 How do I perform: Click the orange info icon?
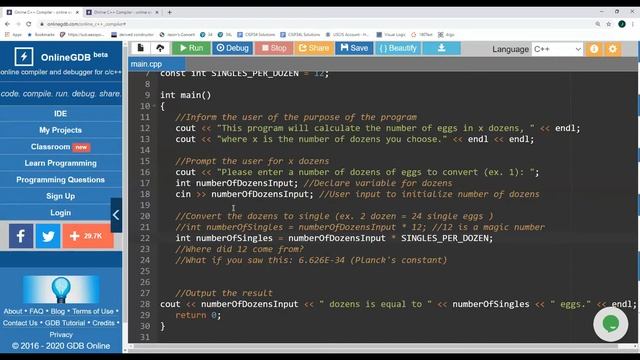tap(594, 49)
